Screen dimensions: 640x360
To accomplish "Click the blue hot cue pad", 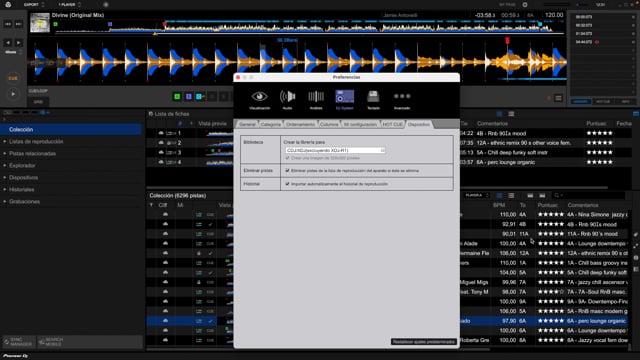I will tap(189, 97).
